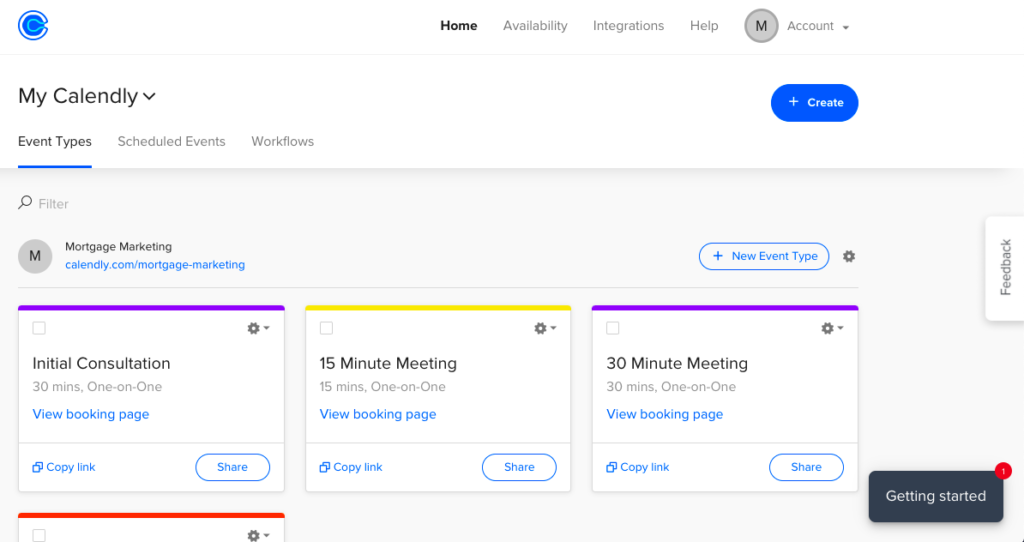Open the Feedback side tab
Image resolution: width=1024 pixels, height=542 pixels.
1005,268
